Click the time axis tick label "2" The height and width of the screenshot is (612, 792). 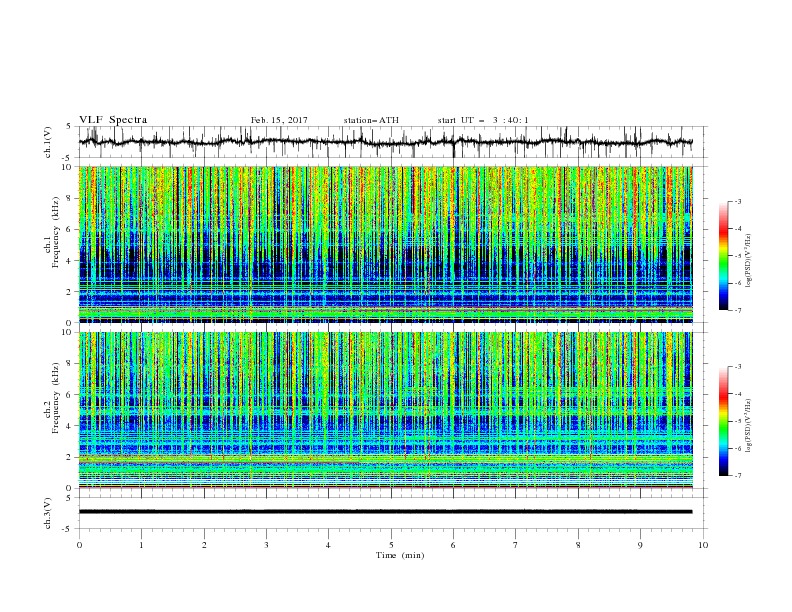coord(204,545)
